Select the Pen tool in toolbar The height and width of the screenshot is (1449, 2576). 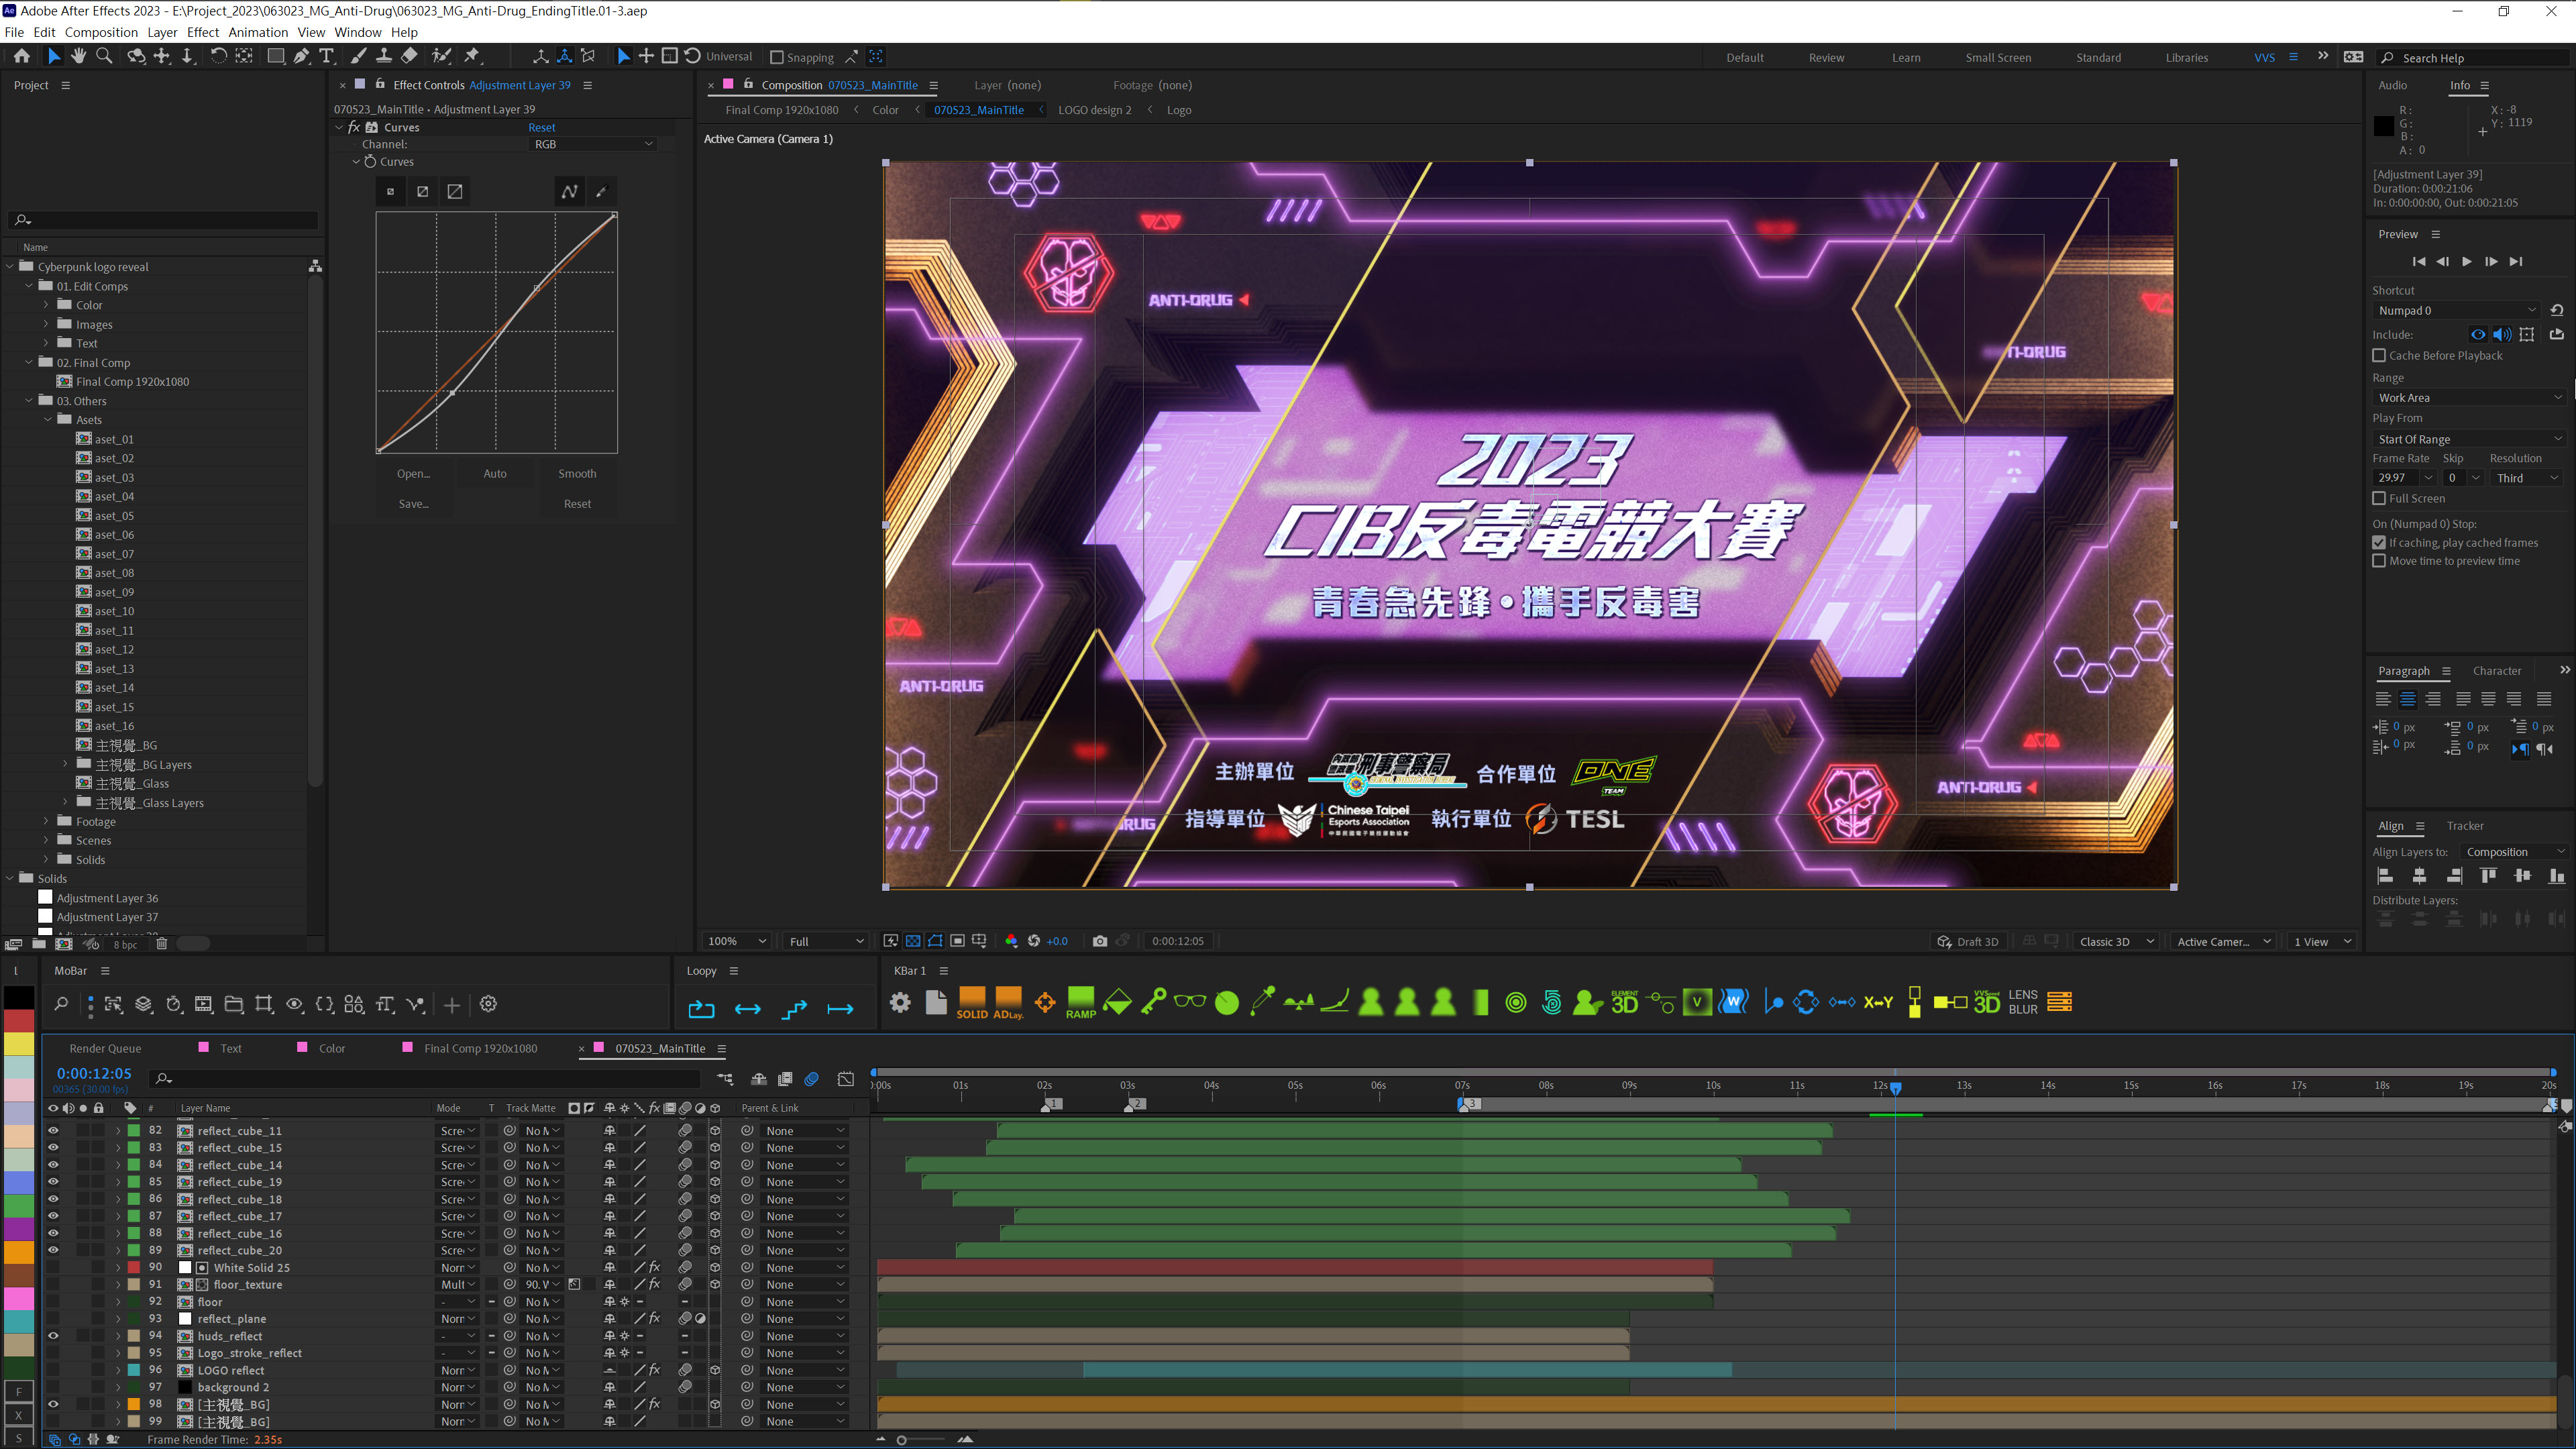(x=301, y=57)
